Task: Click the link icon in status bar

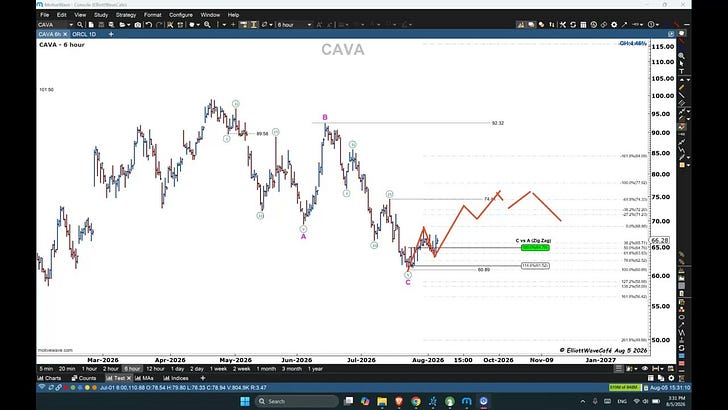Action: tap(58, 387)
